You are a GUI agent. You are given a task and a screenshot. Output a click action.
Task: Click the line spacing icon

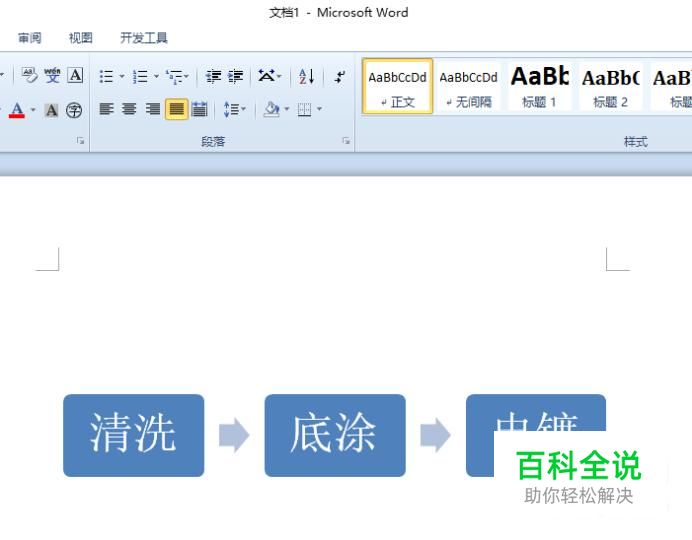pyautogui.click(x=231, y=109)
